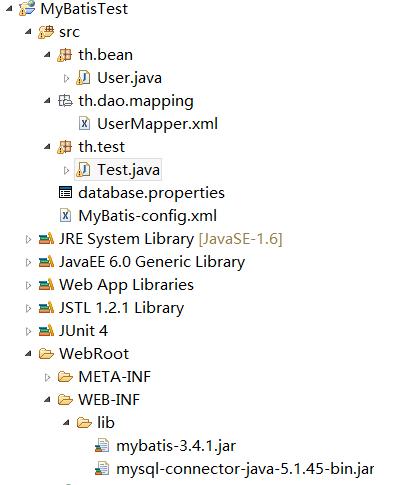Expand JRE System Library
This screenshot has width=406, height=485.
pos(28,239)
